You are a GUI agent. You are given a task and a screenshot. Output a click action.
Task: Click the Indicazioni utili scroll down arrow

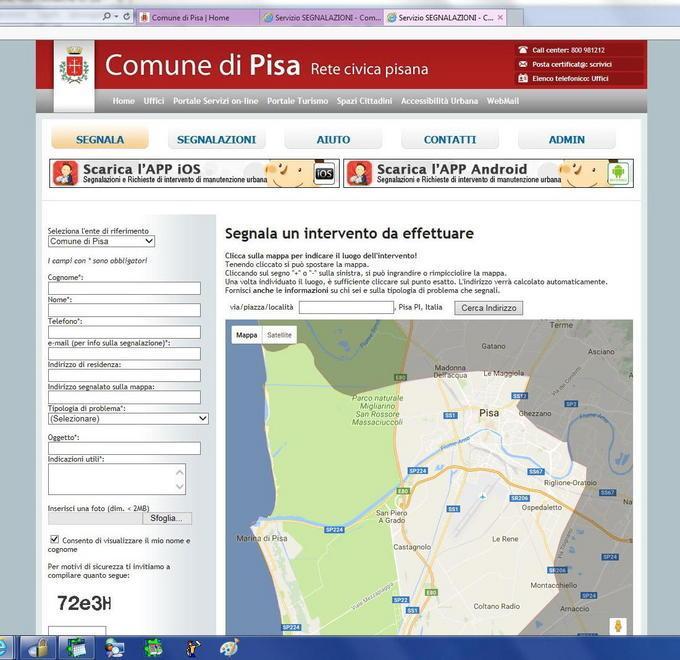click(180, 487)
